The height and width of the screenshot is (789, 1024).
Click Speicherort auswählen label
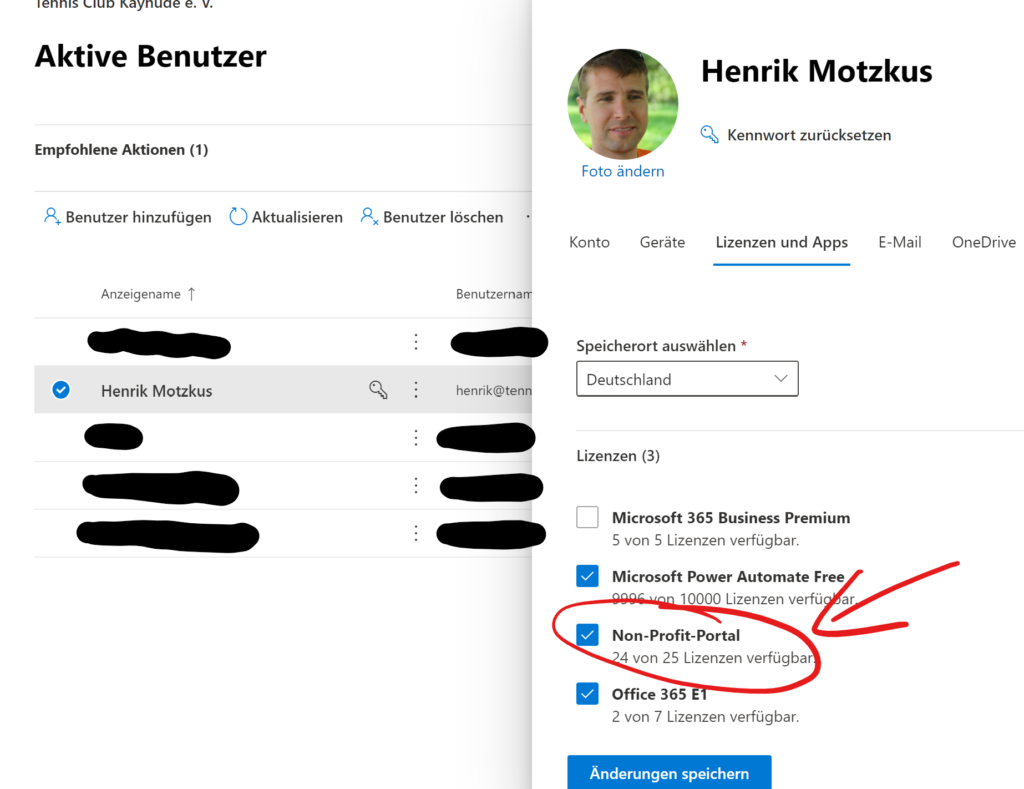tap(656, 346)
